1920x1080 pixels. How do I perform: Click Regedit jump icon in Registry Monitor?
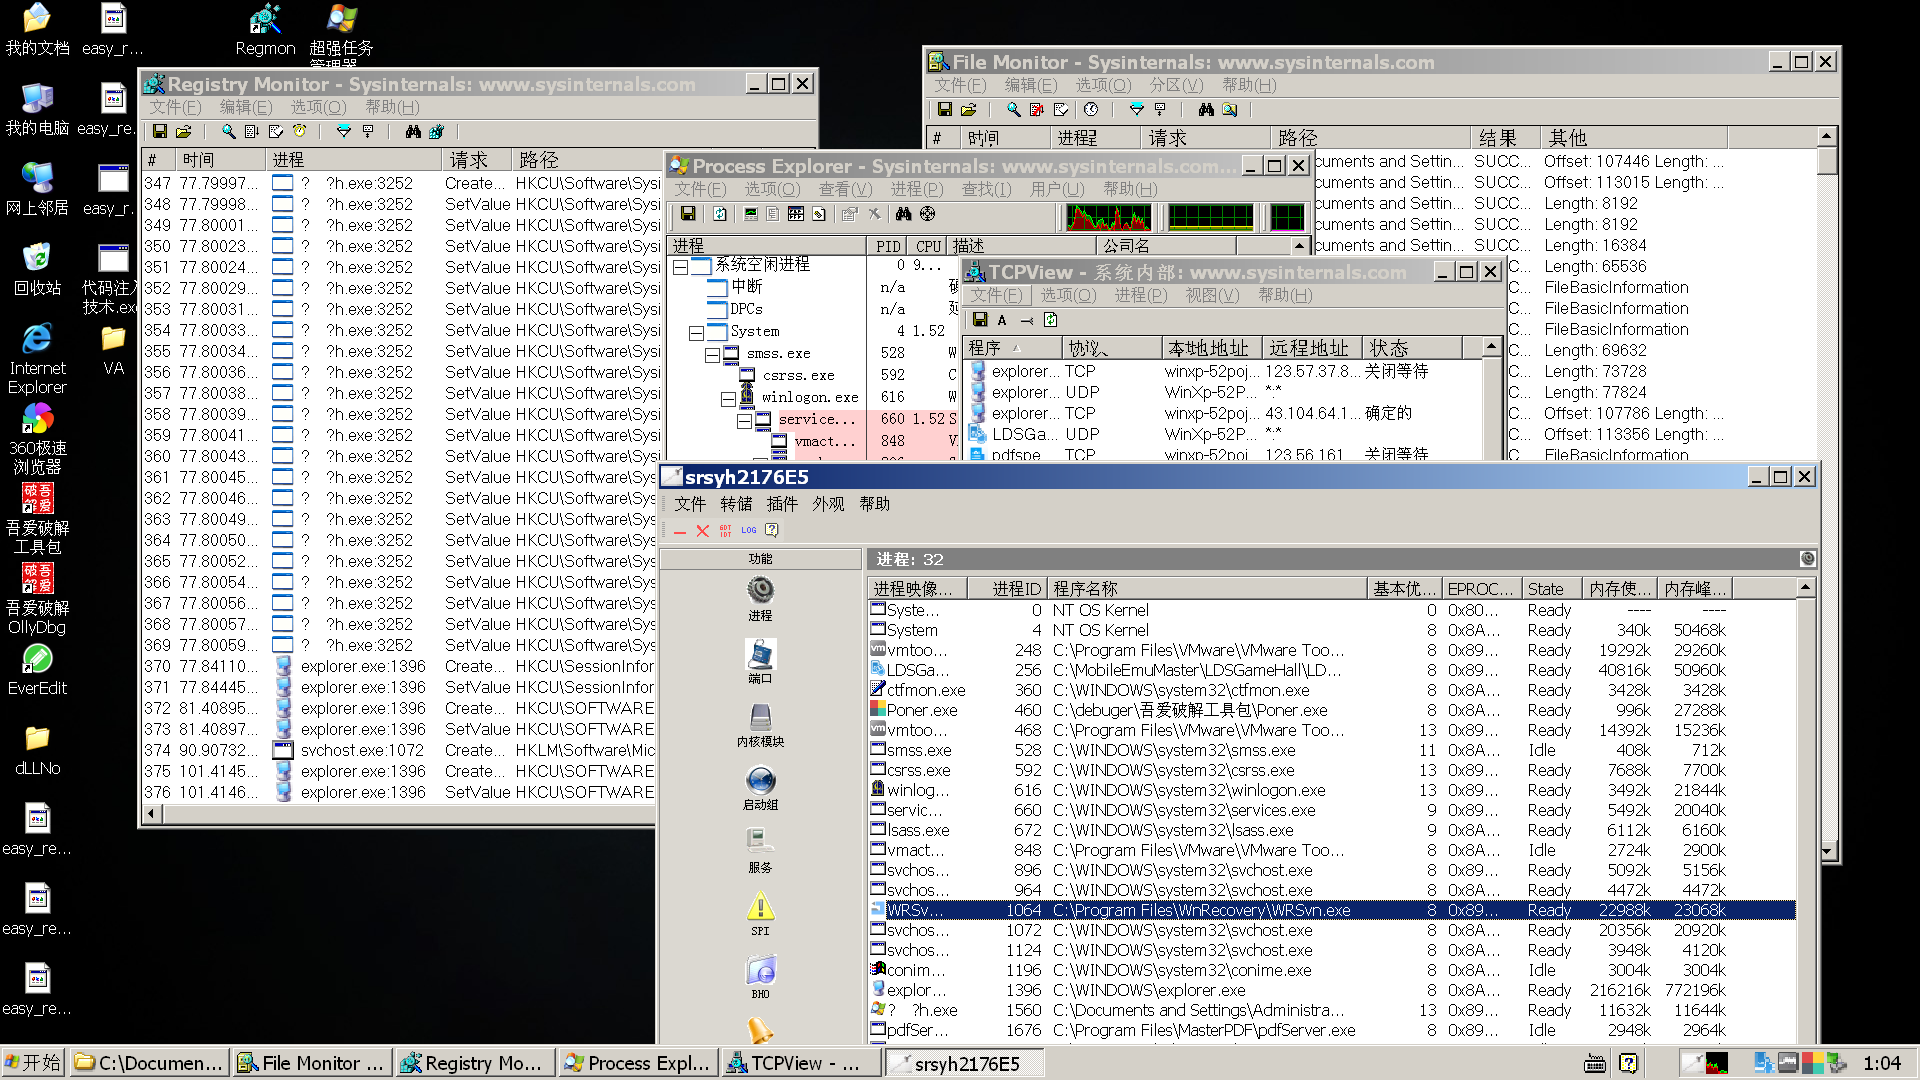(436, 132)
